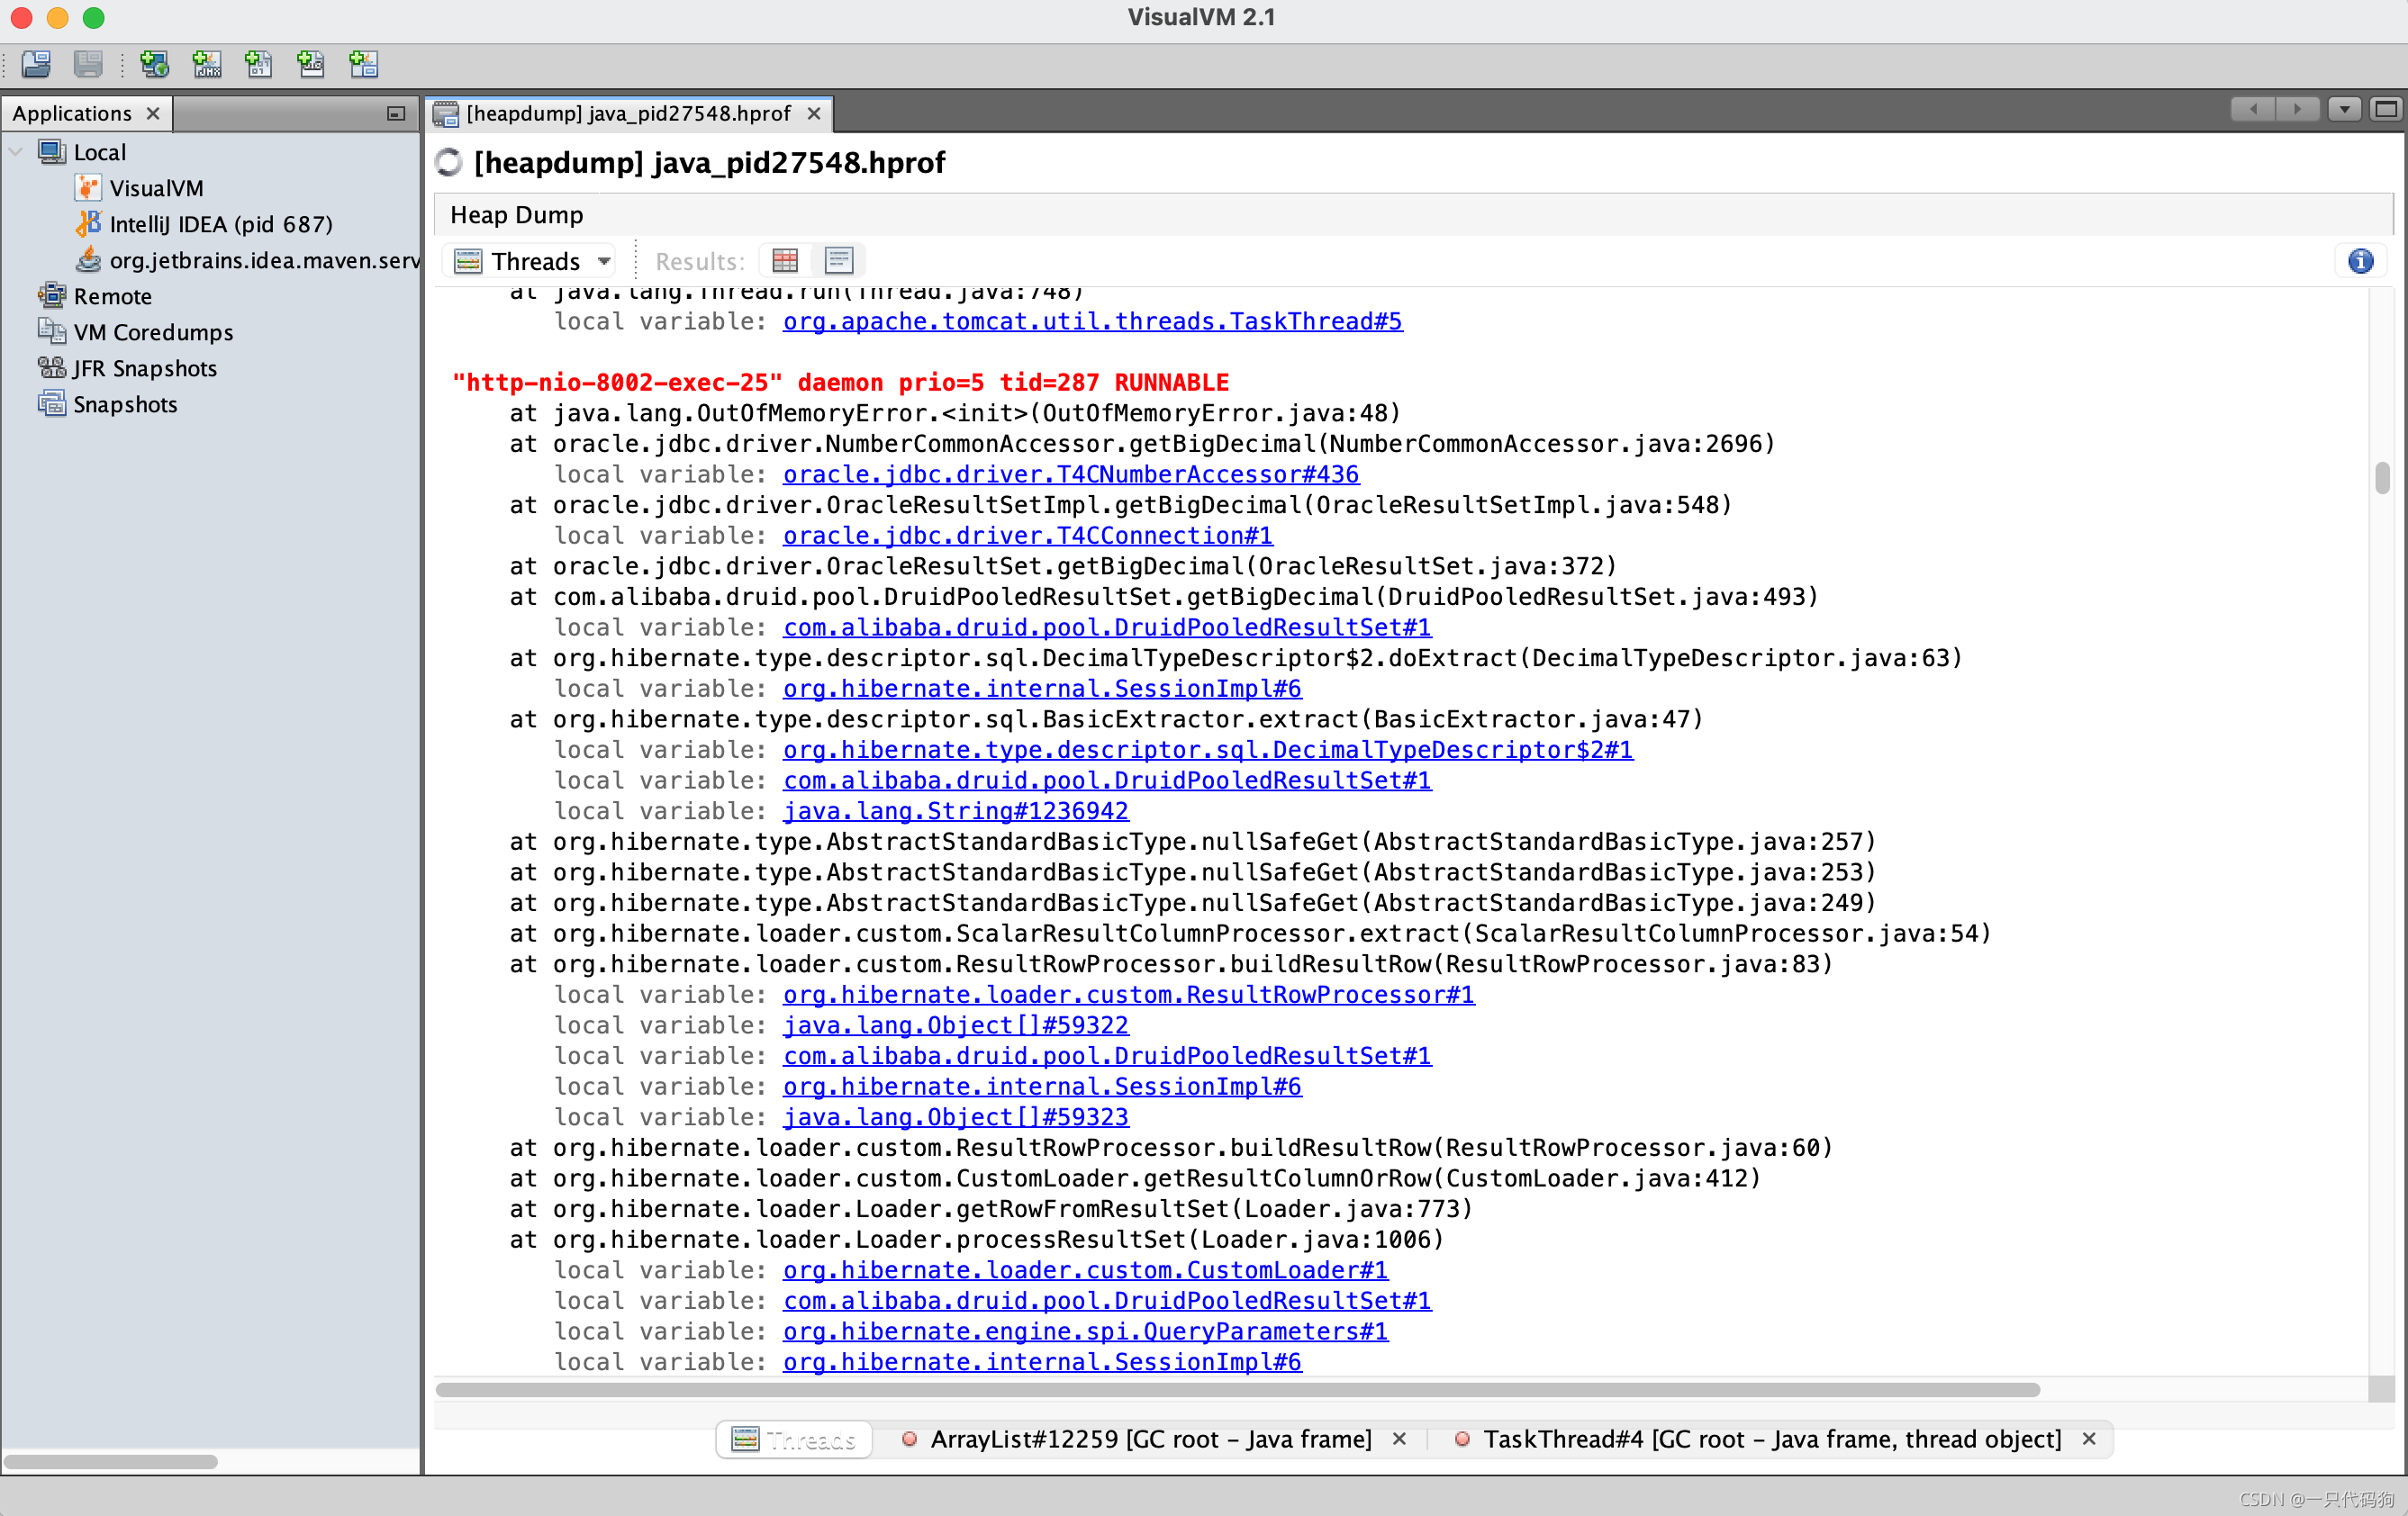Image resolution: width=2408 pixels, height=1516 pixels.
Task: Select IntelliJ IDEA (pid 687) application
Action: tap(220, 224)
